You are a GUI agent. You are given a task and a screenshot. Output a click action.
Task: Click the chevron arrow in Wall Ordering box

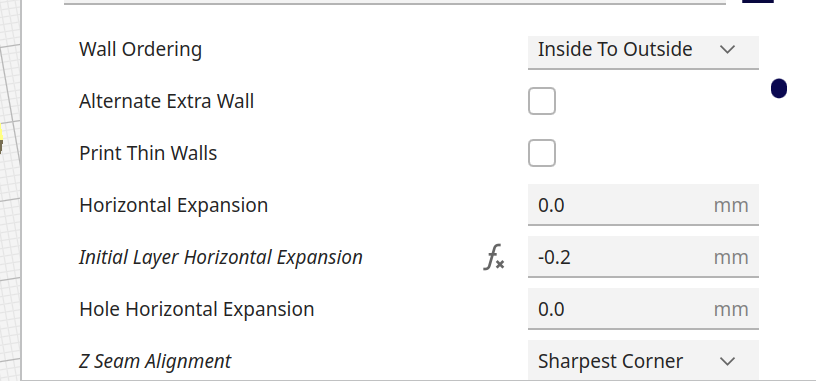727,49
